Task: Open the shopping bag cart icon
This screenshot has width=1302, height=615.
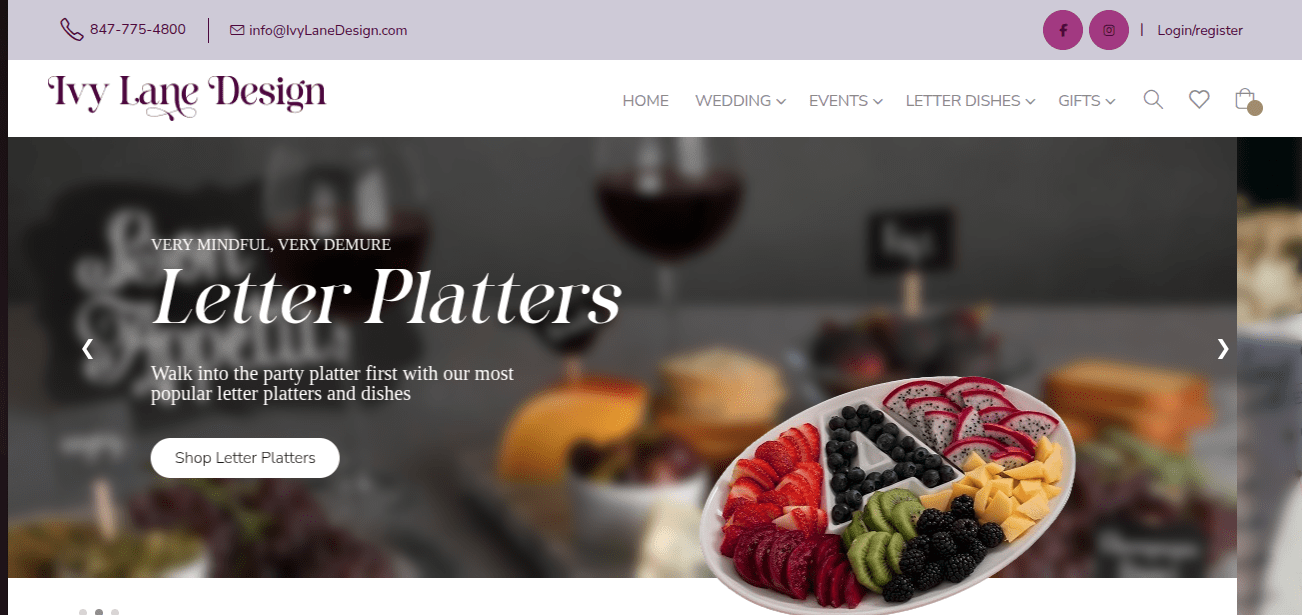Action: (1246, 100)
